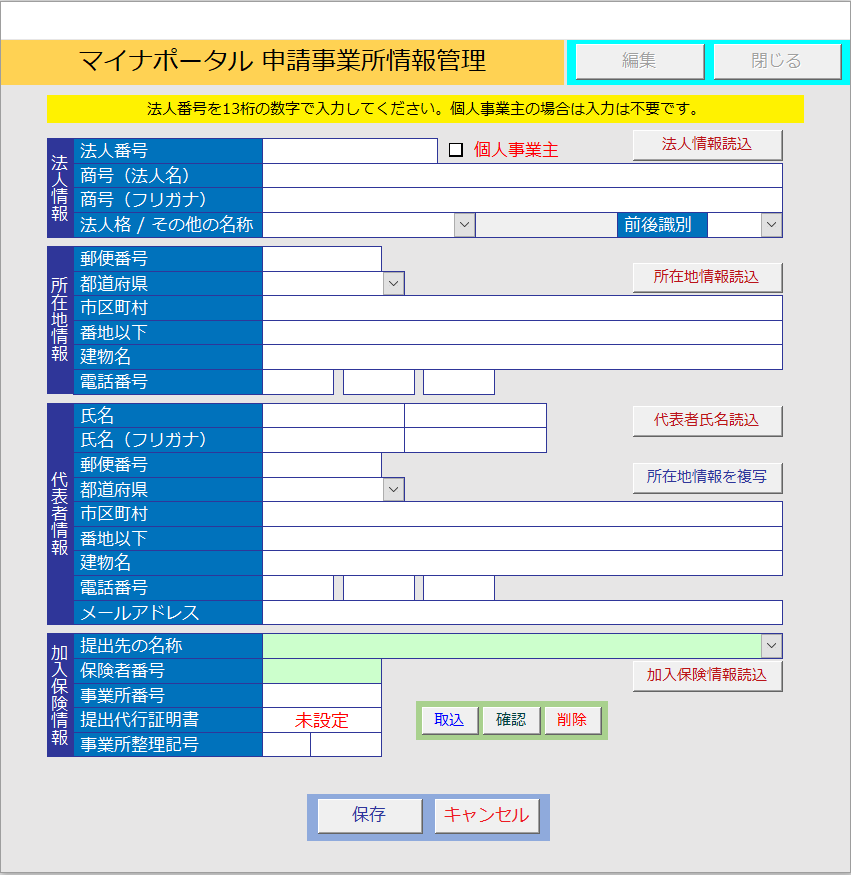Click the 法人番号 input field
Screen dimensions: 851x875
tap(349, 151)
